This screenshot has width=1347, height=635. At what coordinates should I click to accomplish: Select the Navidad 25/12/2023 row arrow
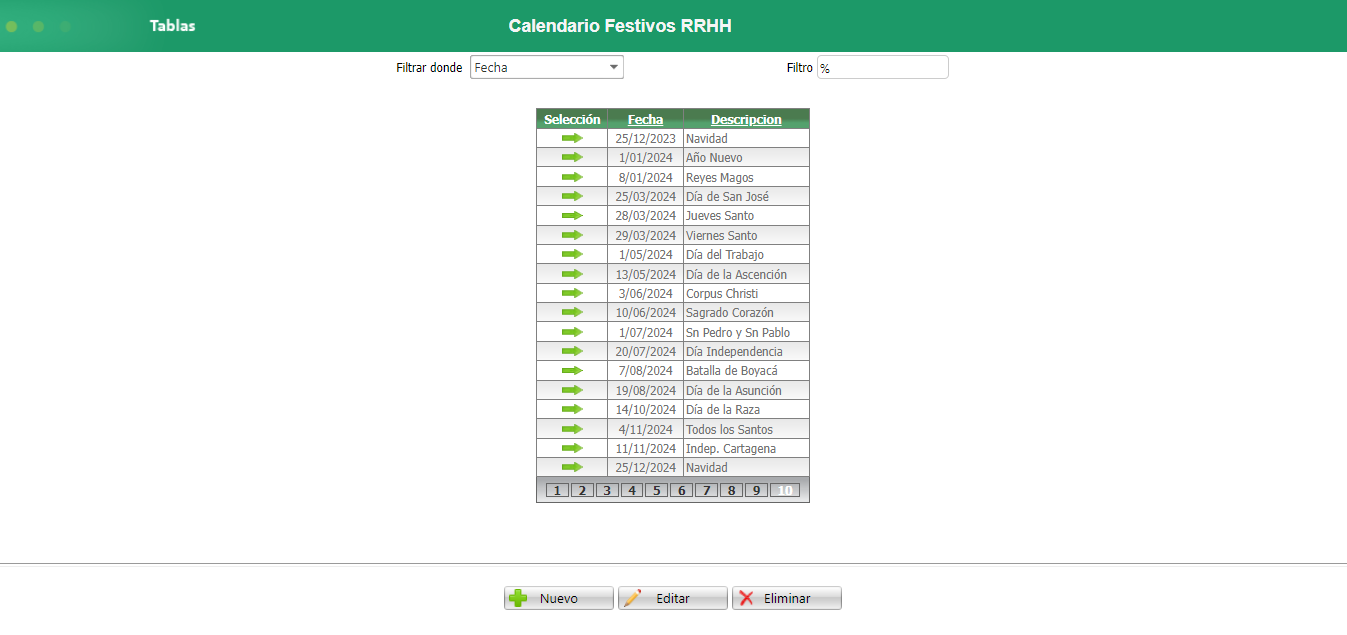[572, 138]
